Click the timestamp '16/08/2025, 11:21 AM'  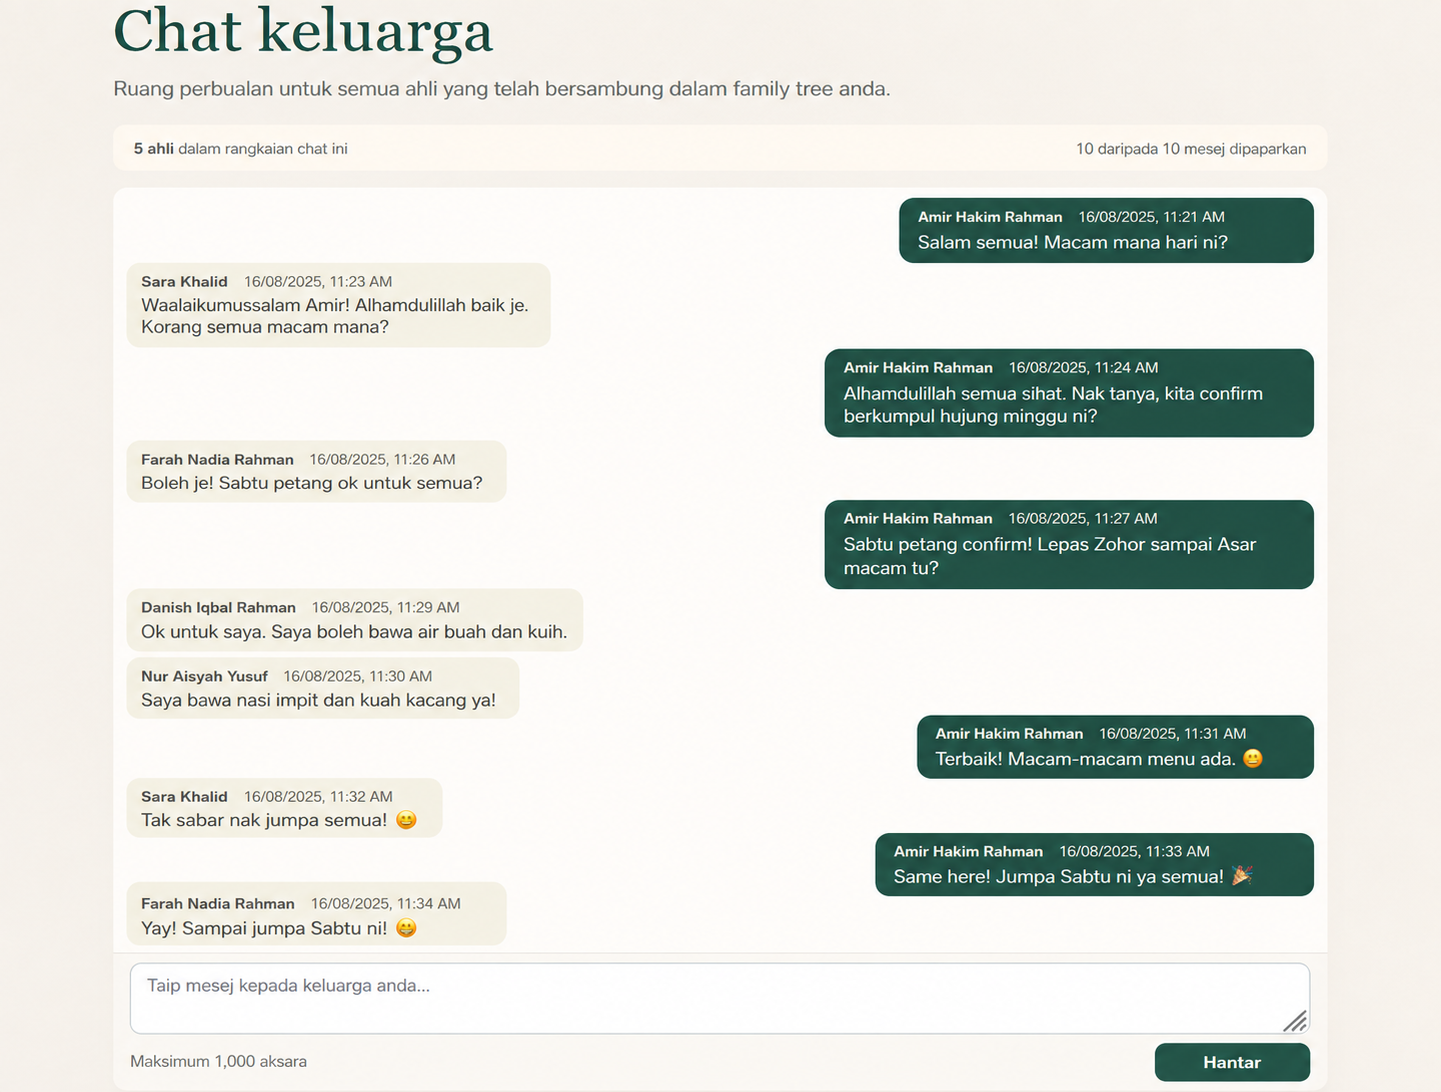pyautogui.click(x=1152, y=217)
